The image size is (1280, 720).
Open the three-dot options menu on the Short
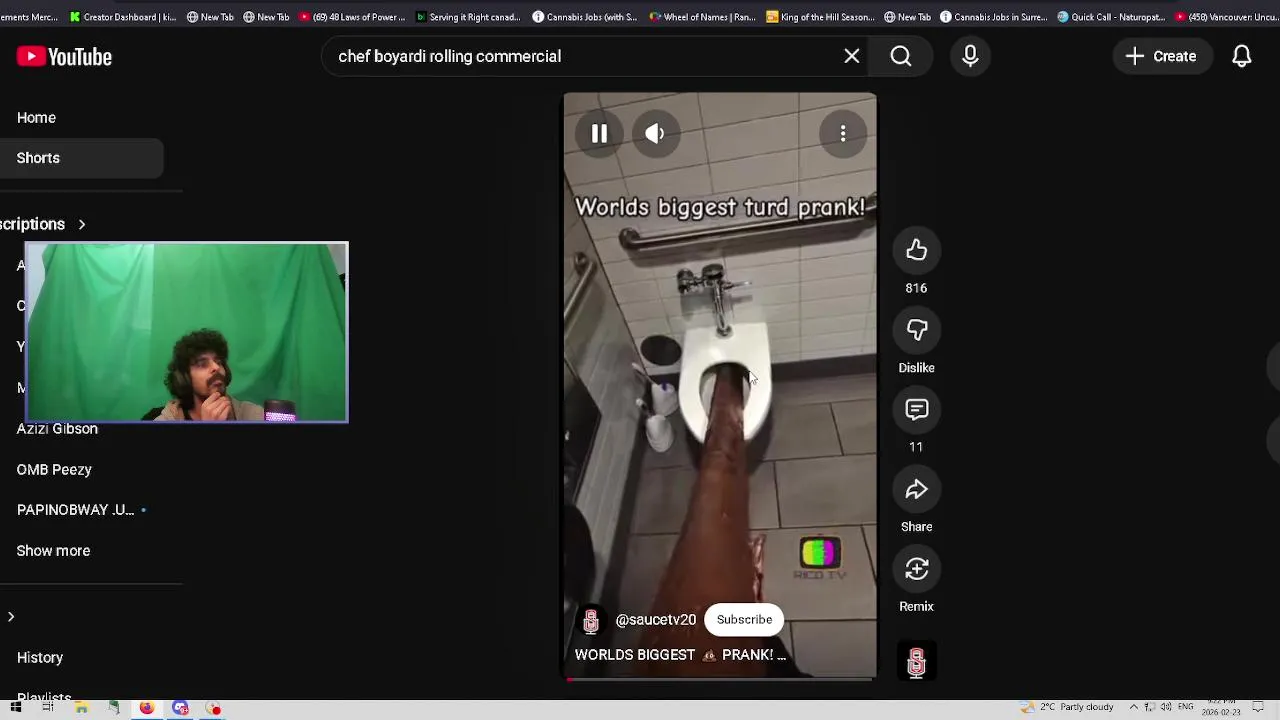coord(843,134)
